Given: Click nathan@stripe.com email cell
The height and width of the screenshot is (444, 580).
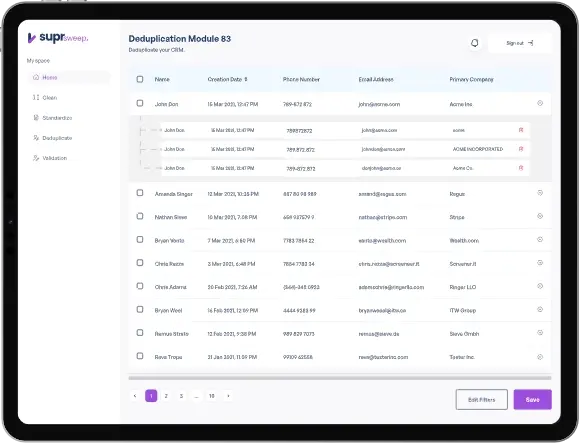Looking at the screenshot, I should click(x=383, y=217).
